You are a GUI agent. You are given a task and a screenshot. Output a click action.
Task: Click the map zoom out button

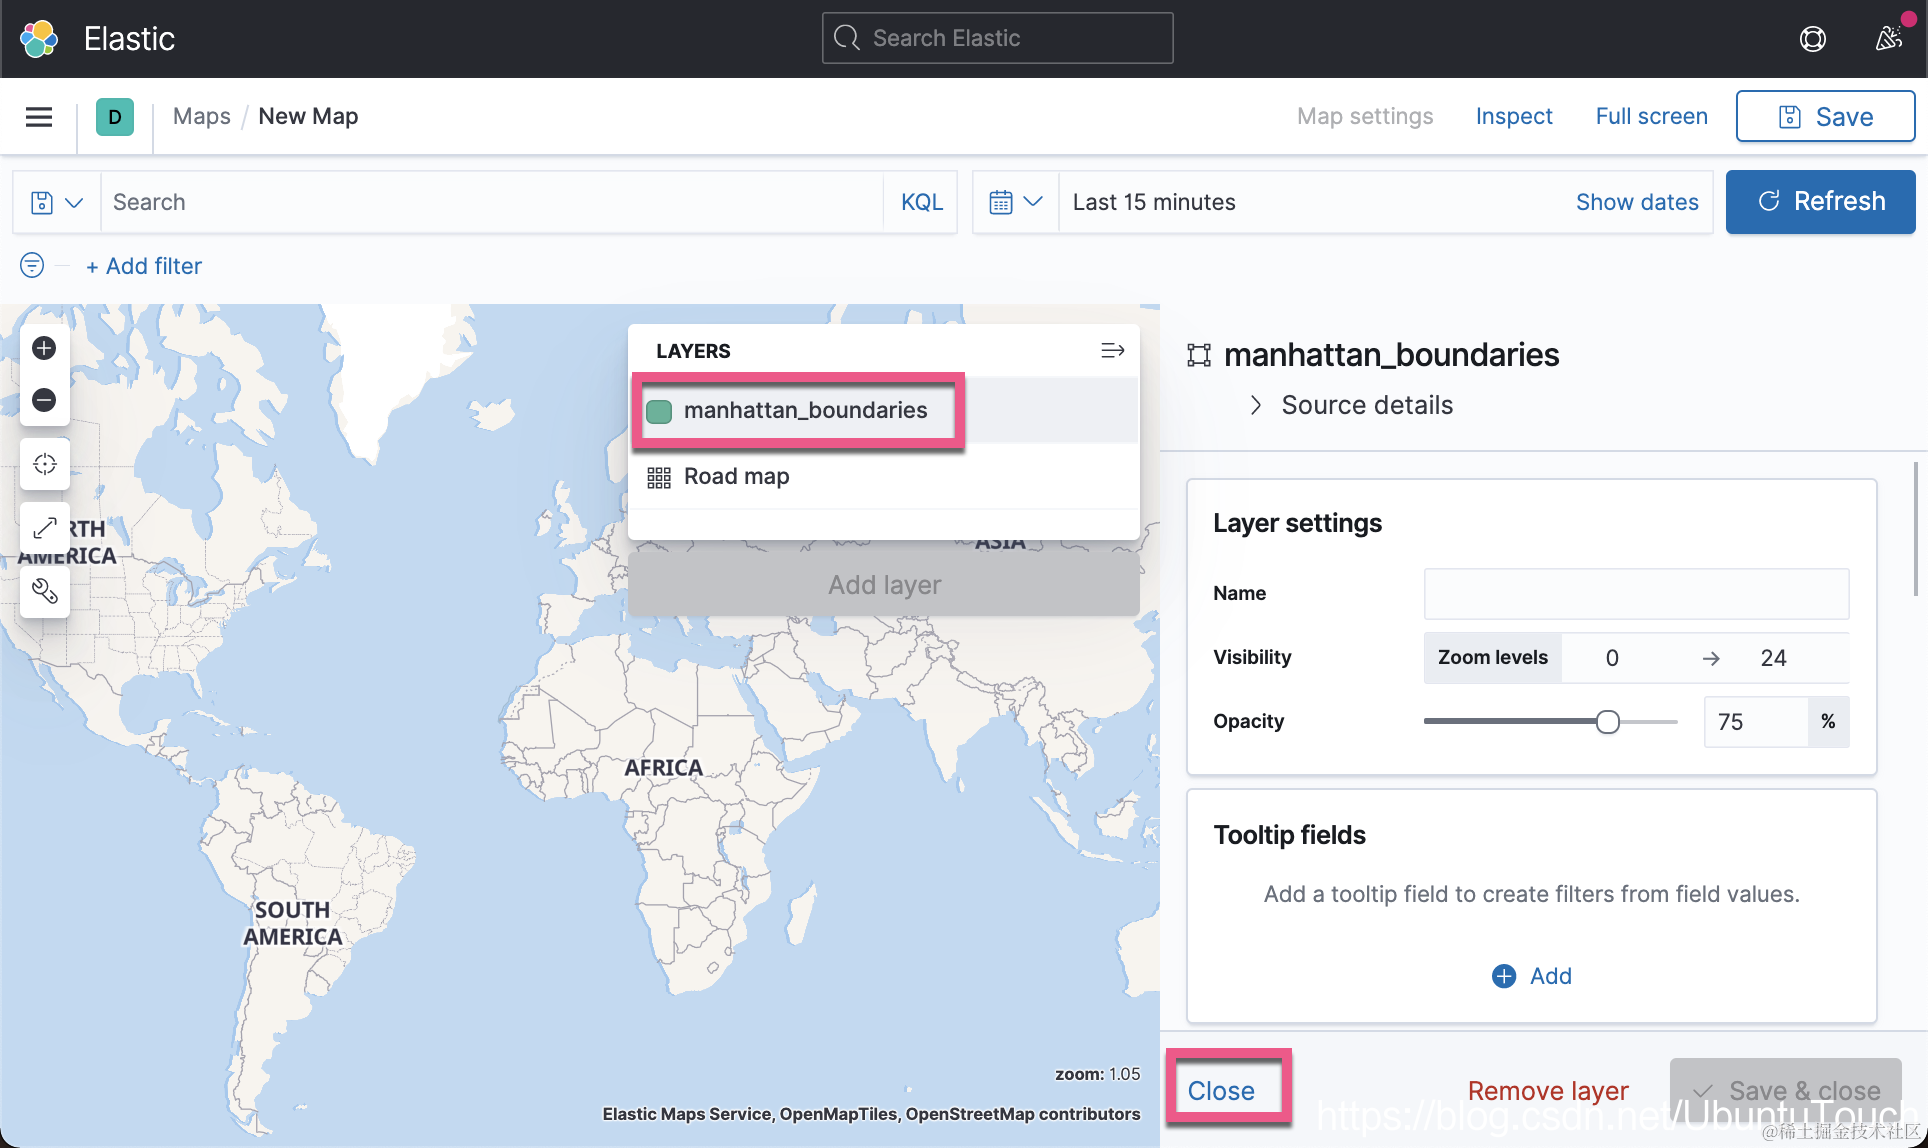44,400
